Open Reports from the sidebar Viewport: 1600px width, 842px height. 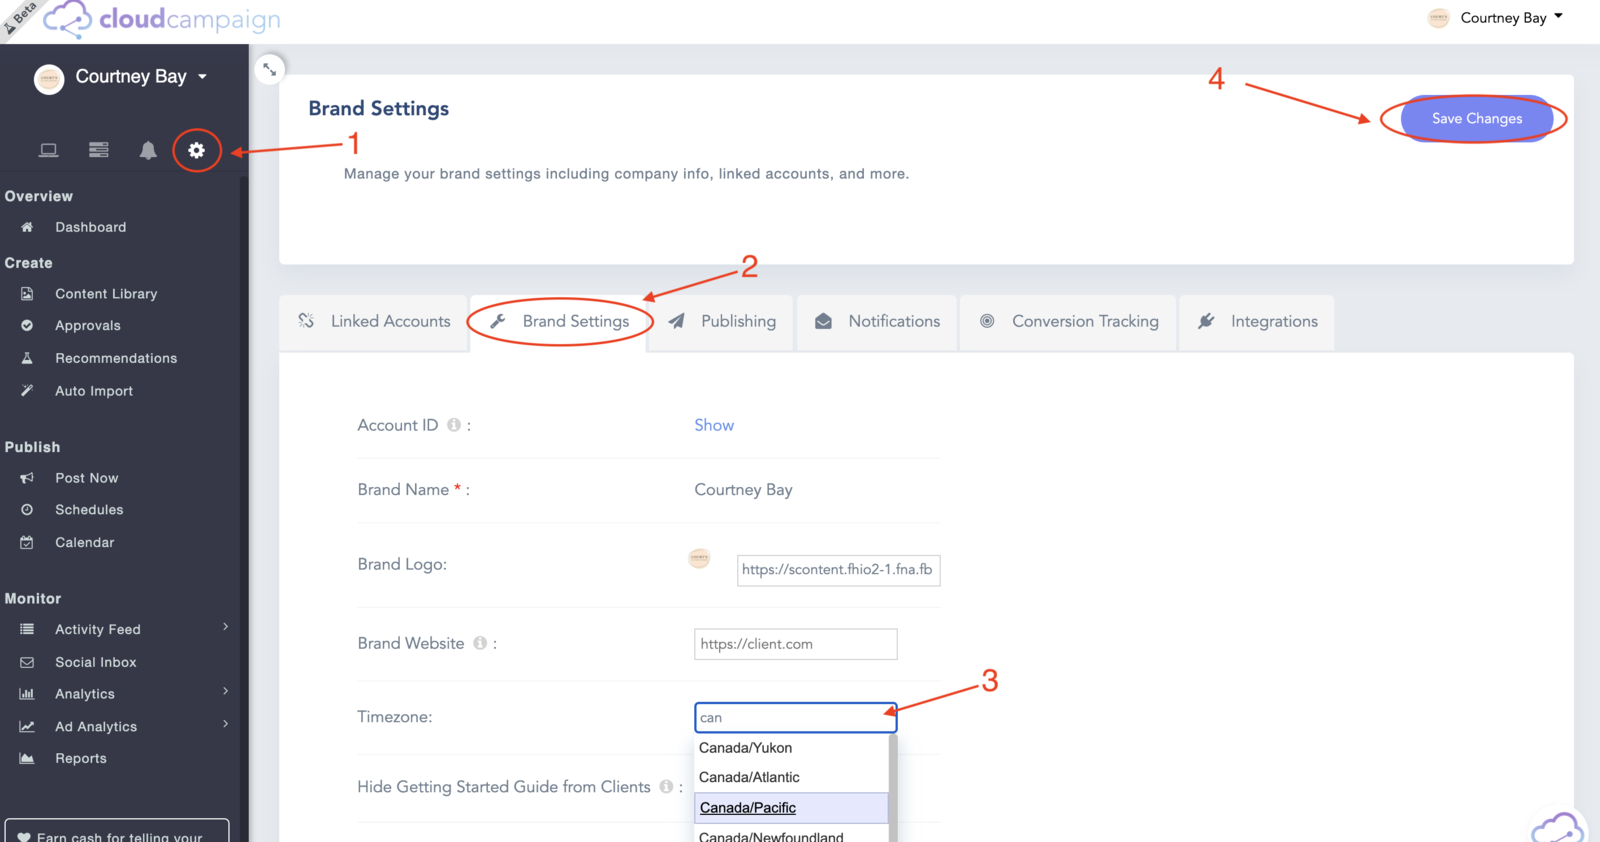[80, 758]
